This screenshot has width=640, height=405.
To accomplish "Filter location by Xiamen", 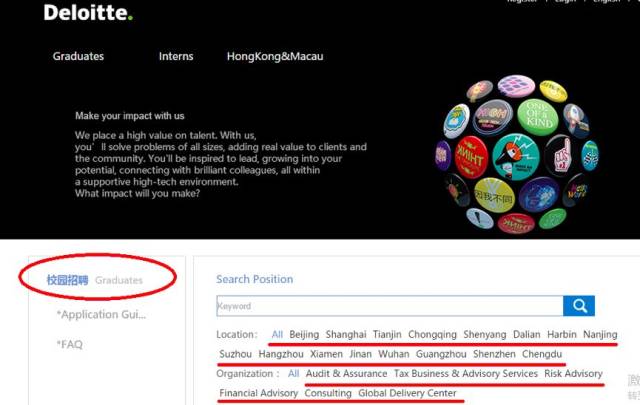I will point(327,354).
